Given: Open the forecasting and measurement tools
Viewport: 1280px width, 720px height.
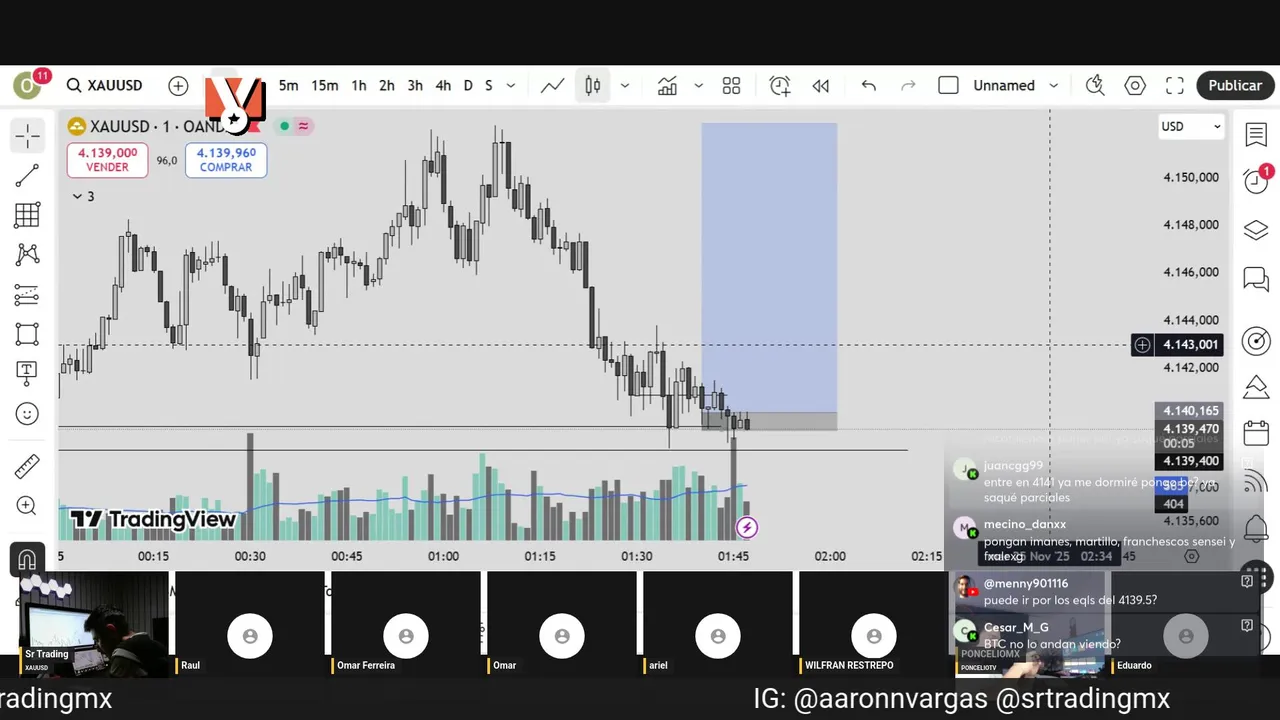Looking at the screenshot, I should click(x=27, y=294).
